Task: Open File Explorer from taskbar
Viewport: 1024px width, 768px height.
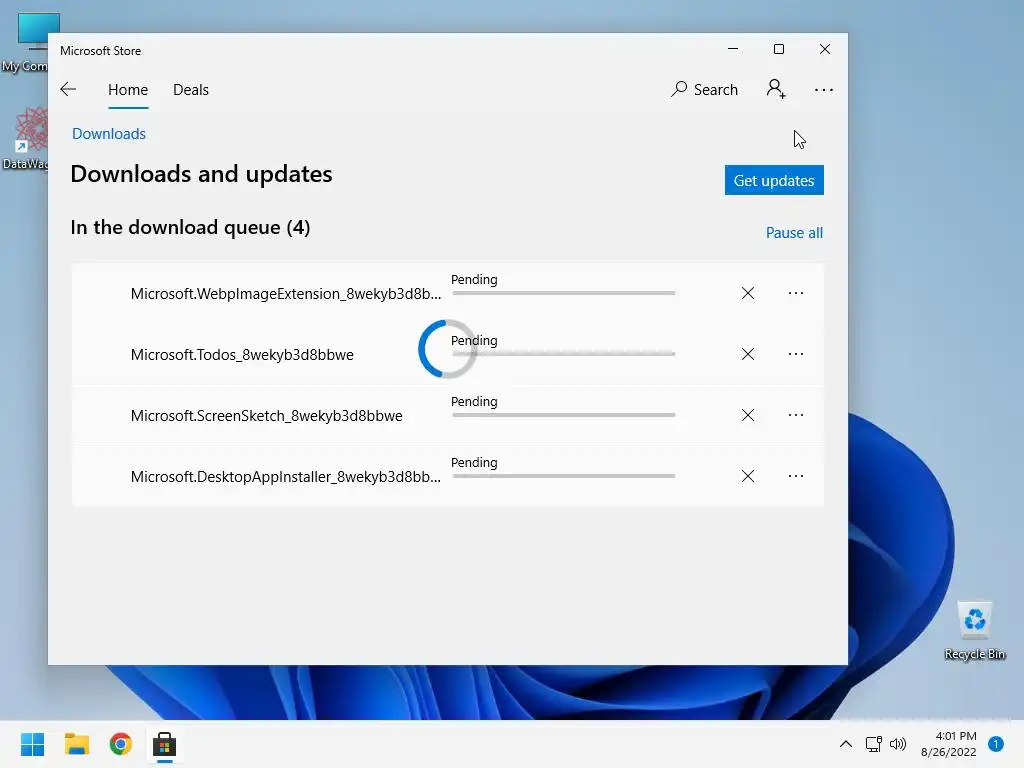Action: tap(77, 744)
